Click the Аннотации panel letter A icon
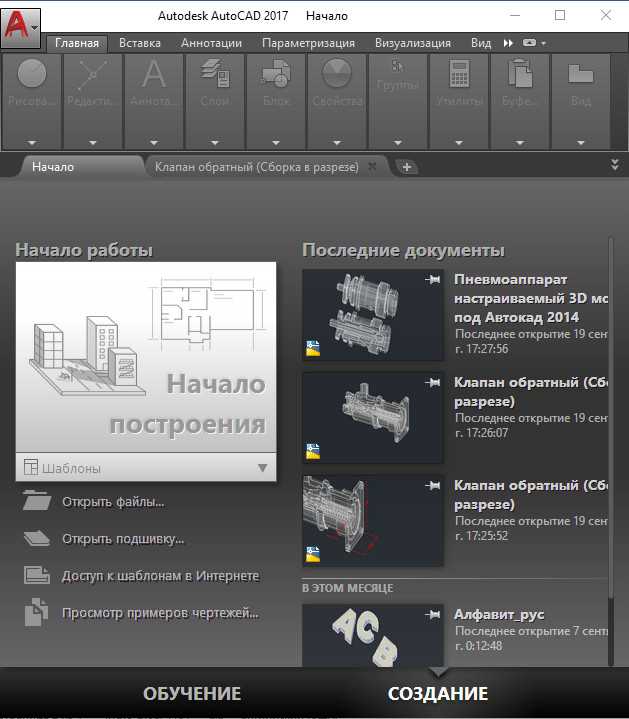The width and height of the screenshot is (629, 719). point(154,73)
